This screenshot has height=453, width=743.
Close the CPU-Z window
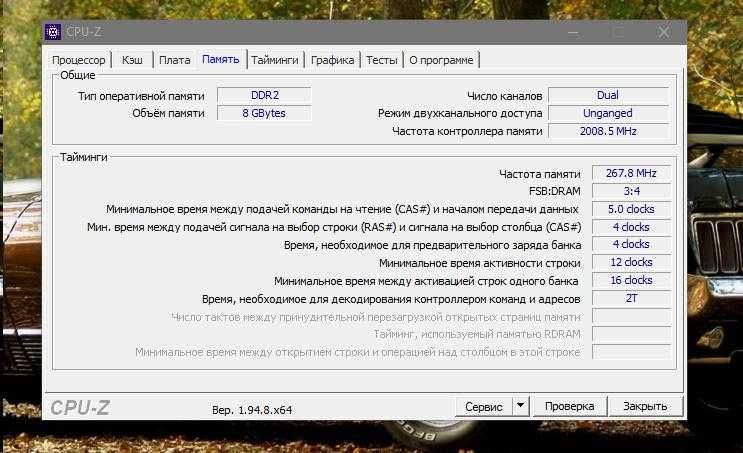pyautogui.click(x=664, y=32)
